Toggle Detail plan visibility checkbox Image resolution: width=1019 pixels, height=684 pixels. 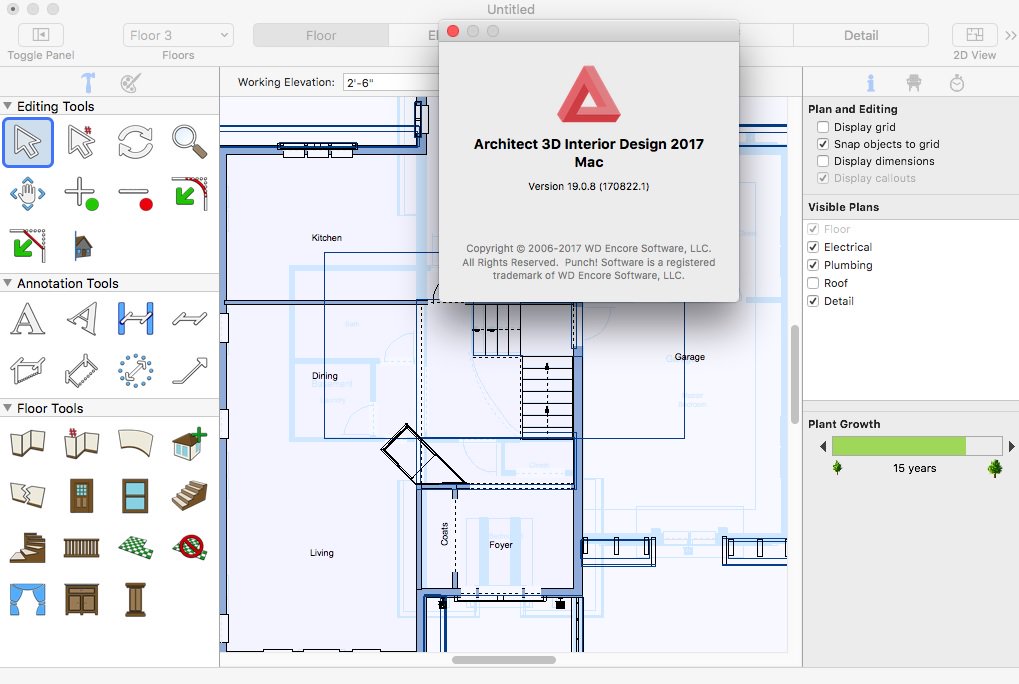tap(812, 301)
